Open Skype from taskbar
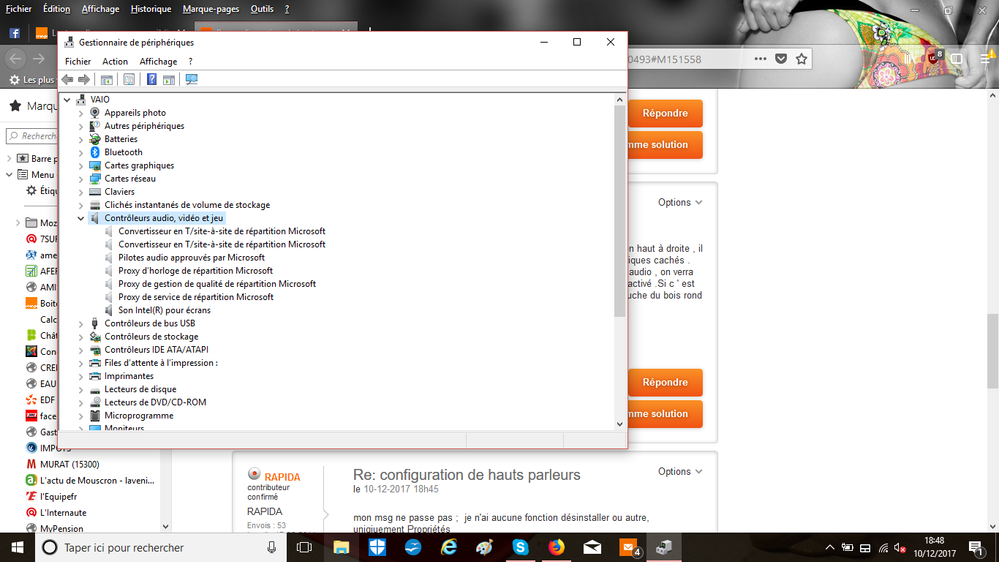Viewport: 999px width, 562px height. pyautogui.click(x=521, y=547)
